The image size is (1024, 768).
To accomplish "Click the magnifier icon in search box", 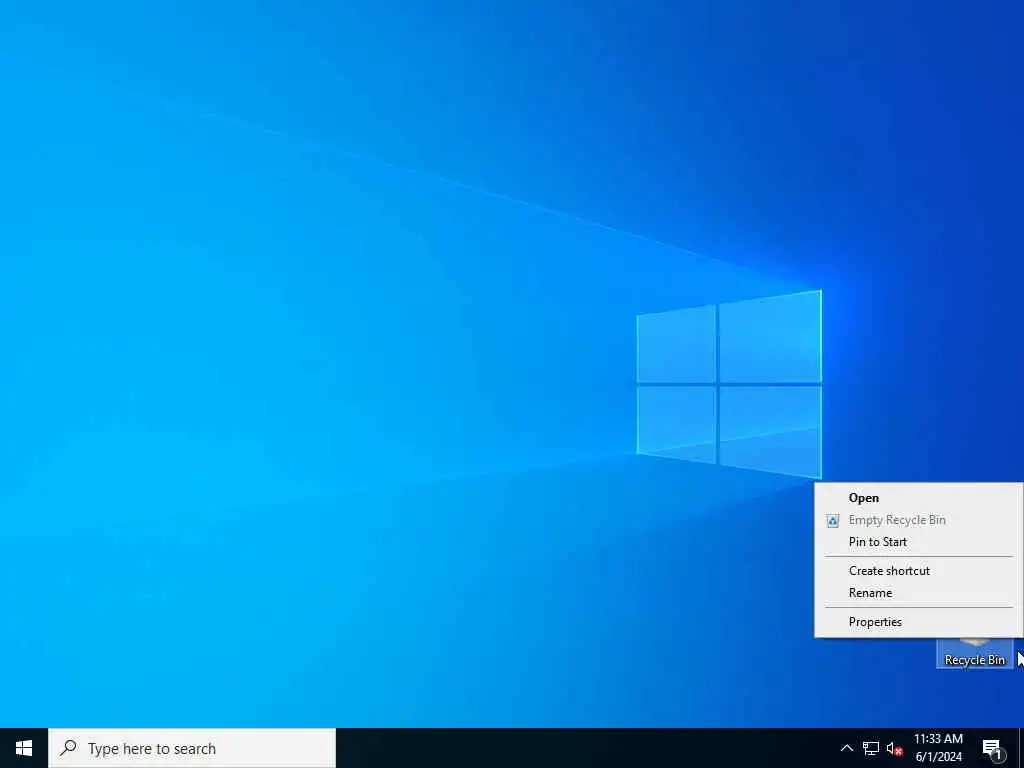I will (68, 748).
